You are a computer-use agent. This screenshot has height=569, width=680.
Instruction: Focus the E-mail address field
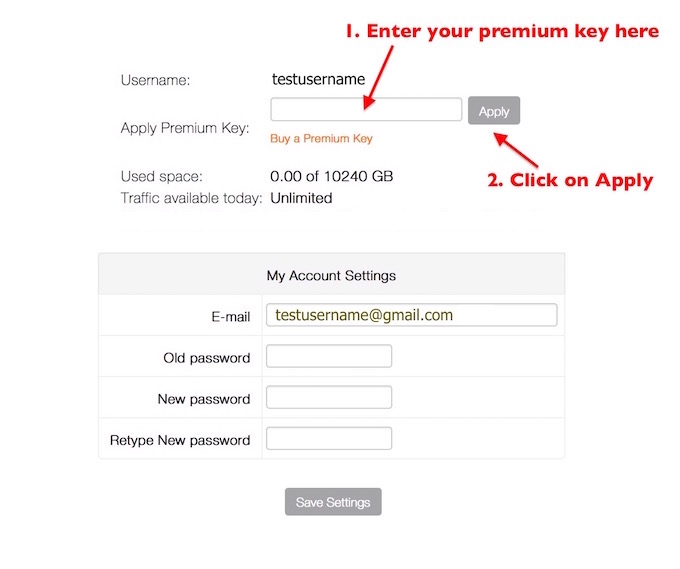click(411, 315)
